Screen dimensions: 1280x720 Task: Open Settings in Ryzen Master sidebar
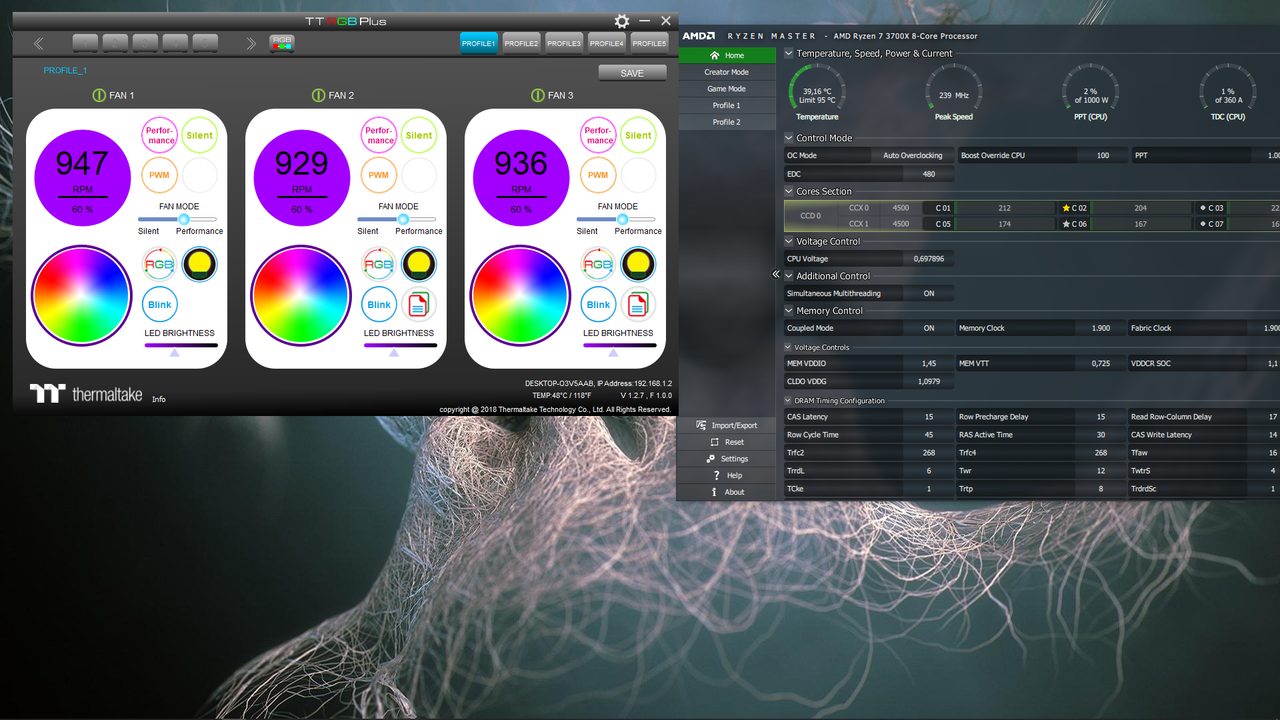[727, 459]
